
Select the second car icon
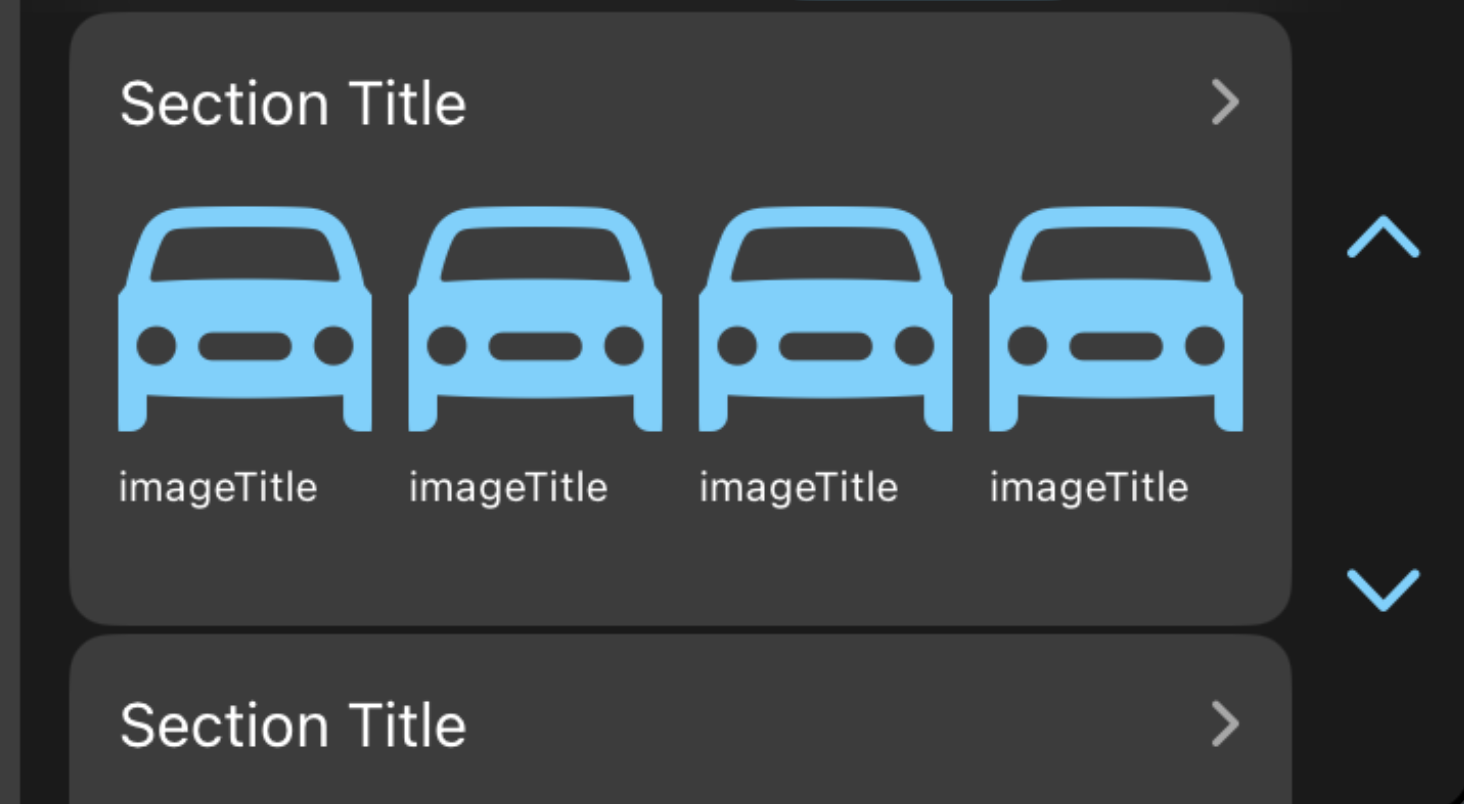[x=535, y=320]
